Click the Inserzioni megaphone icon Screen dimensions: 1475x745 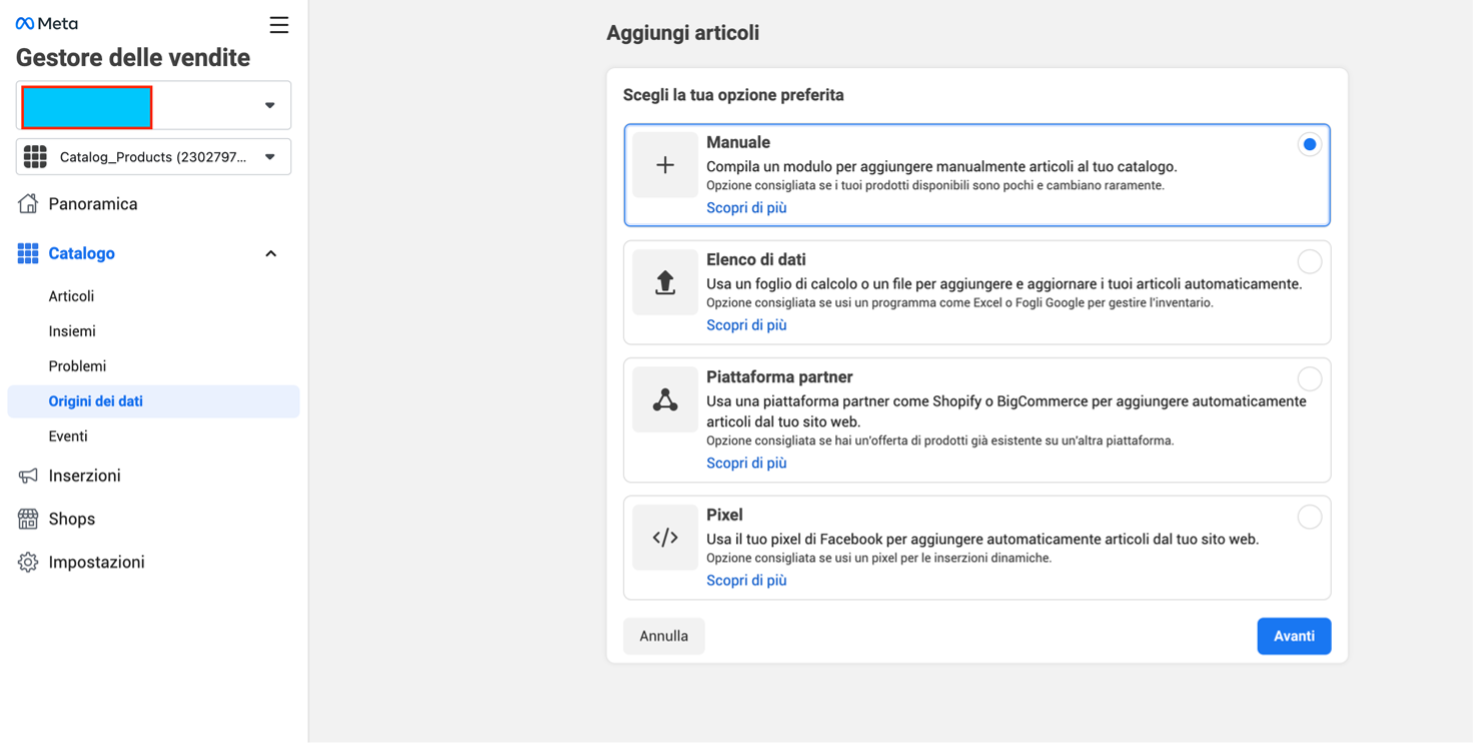pyautogui.click(x=28, y=476)
